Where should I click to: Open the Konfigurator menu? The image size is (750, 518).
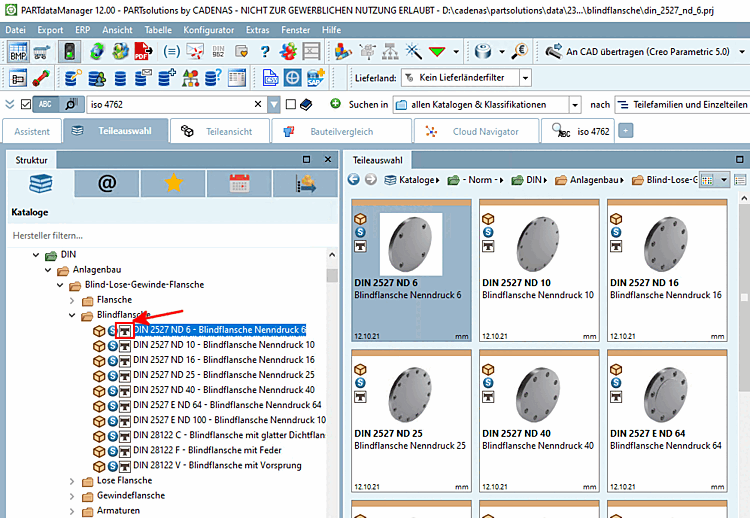209,30
